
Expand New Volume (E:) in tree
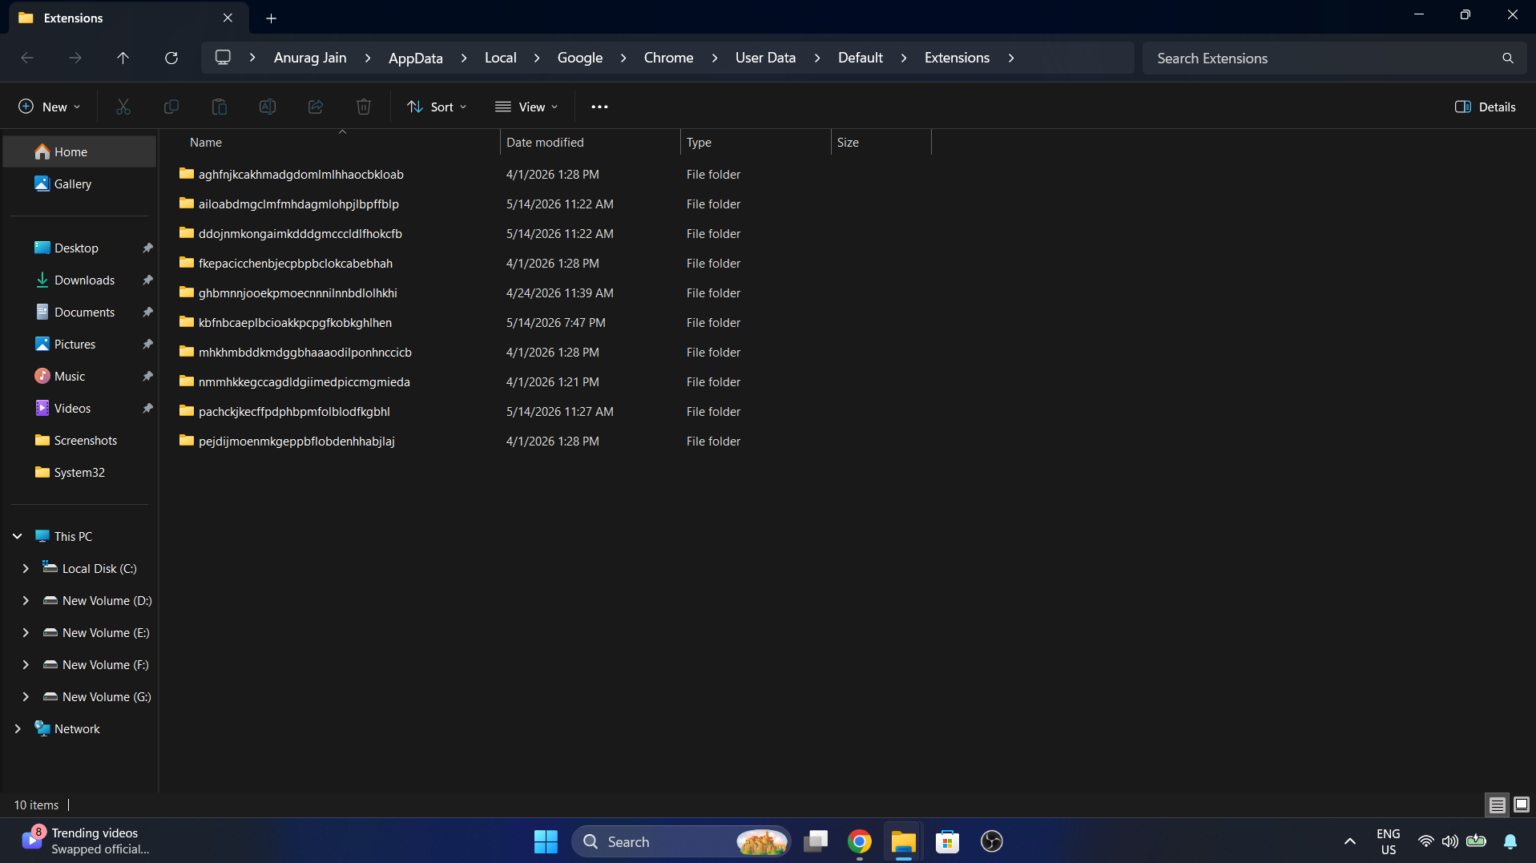(25, 632)
